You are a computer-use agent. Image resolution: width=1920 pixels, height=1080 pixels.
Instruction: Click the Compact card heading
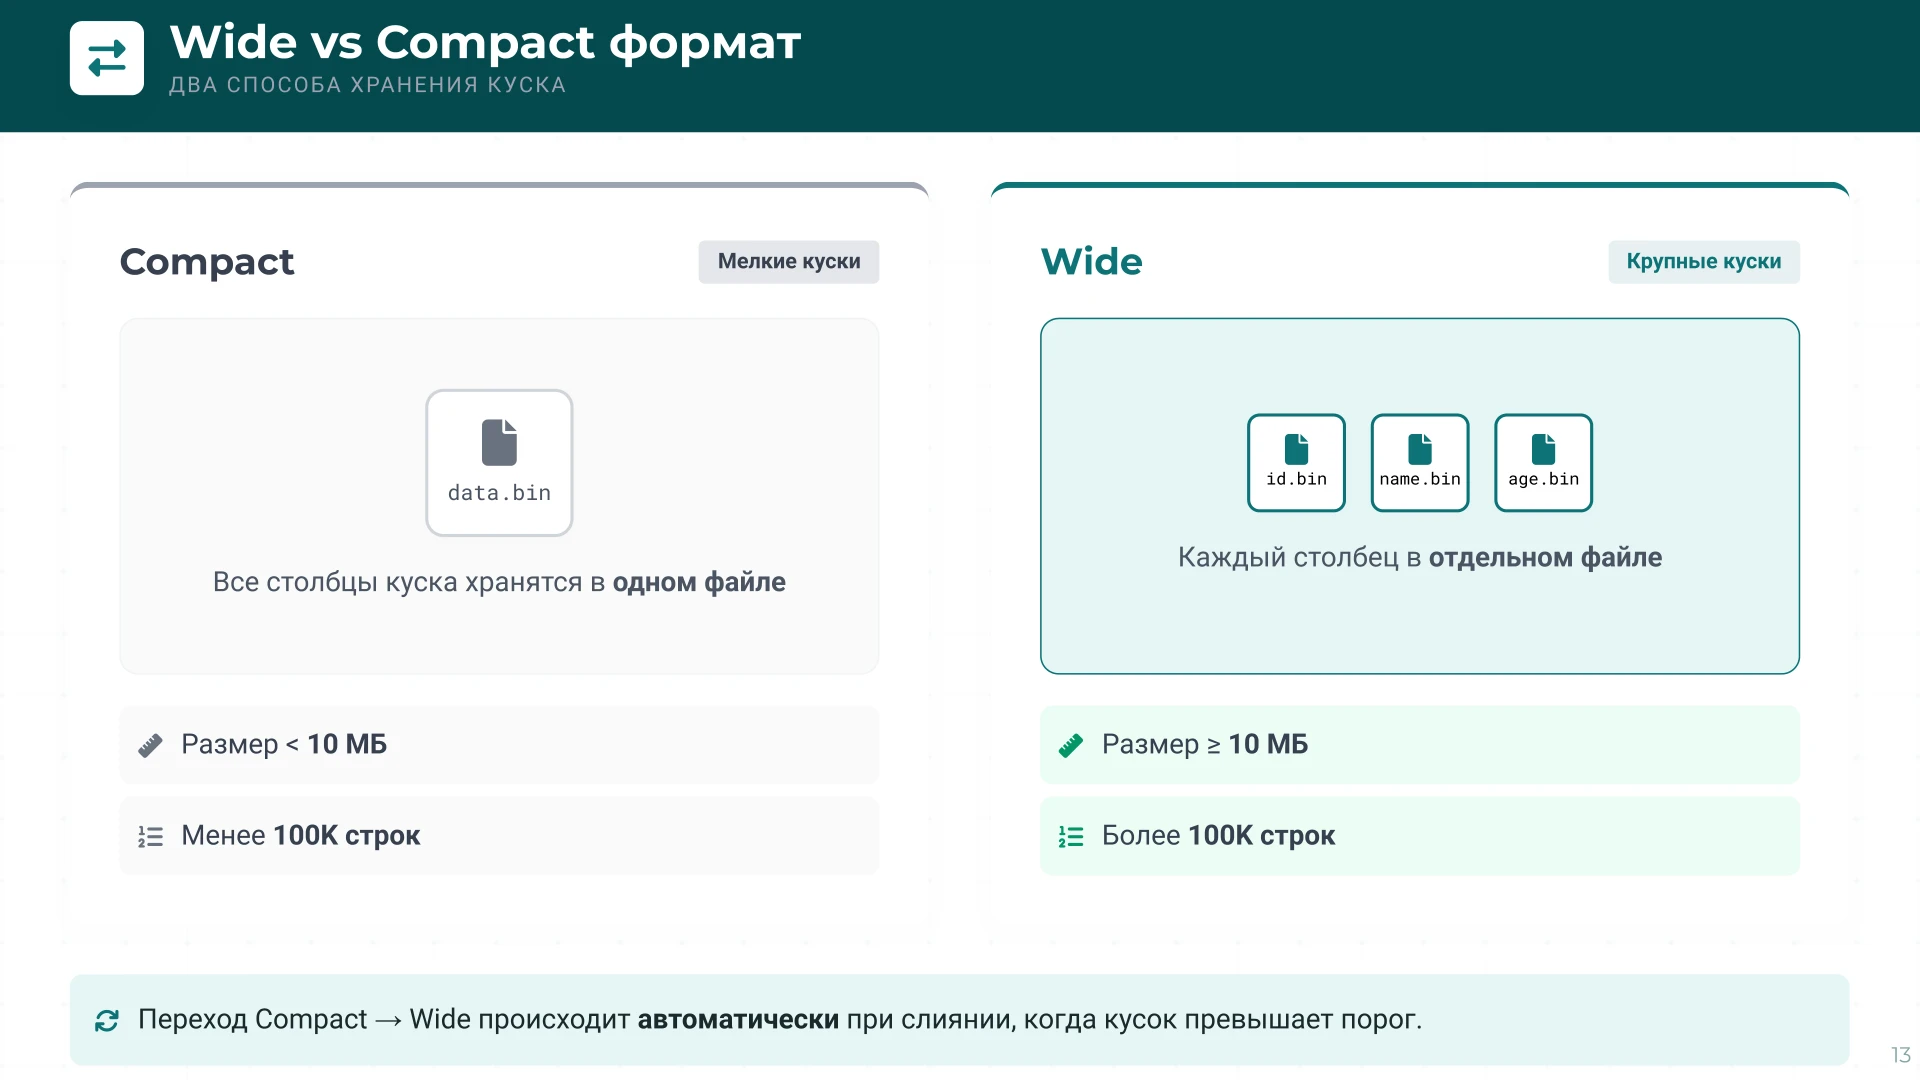(207, 262)
